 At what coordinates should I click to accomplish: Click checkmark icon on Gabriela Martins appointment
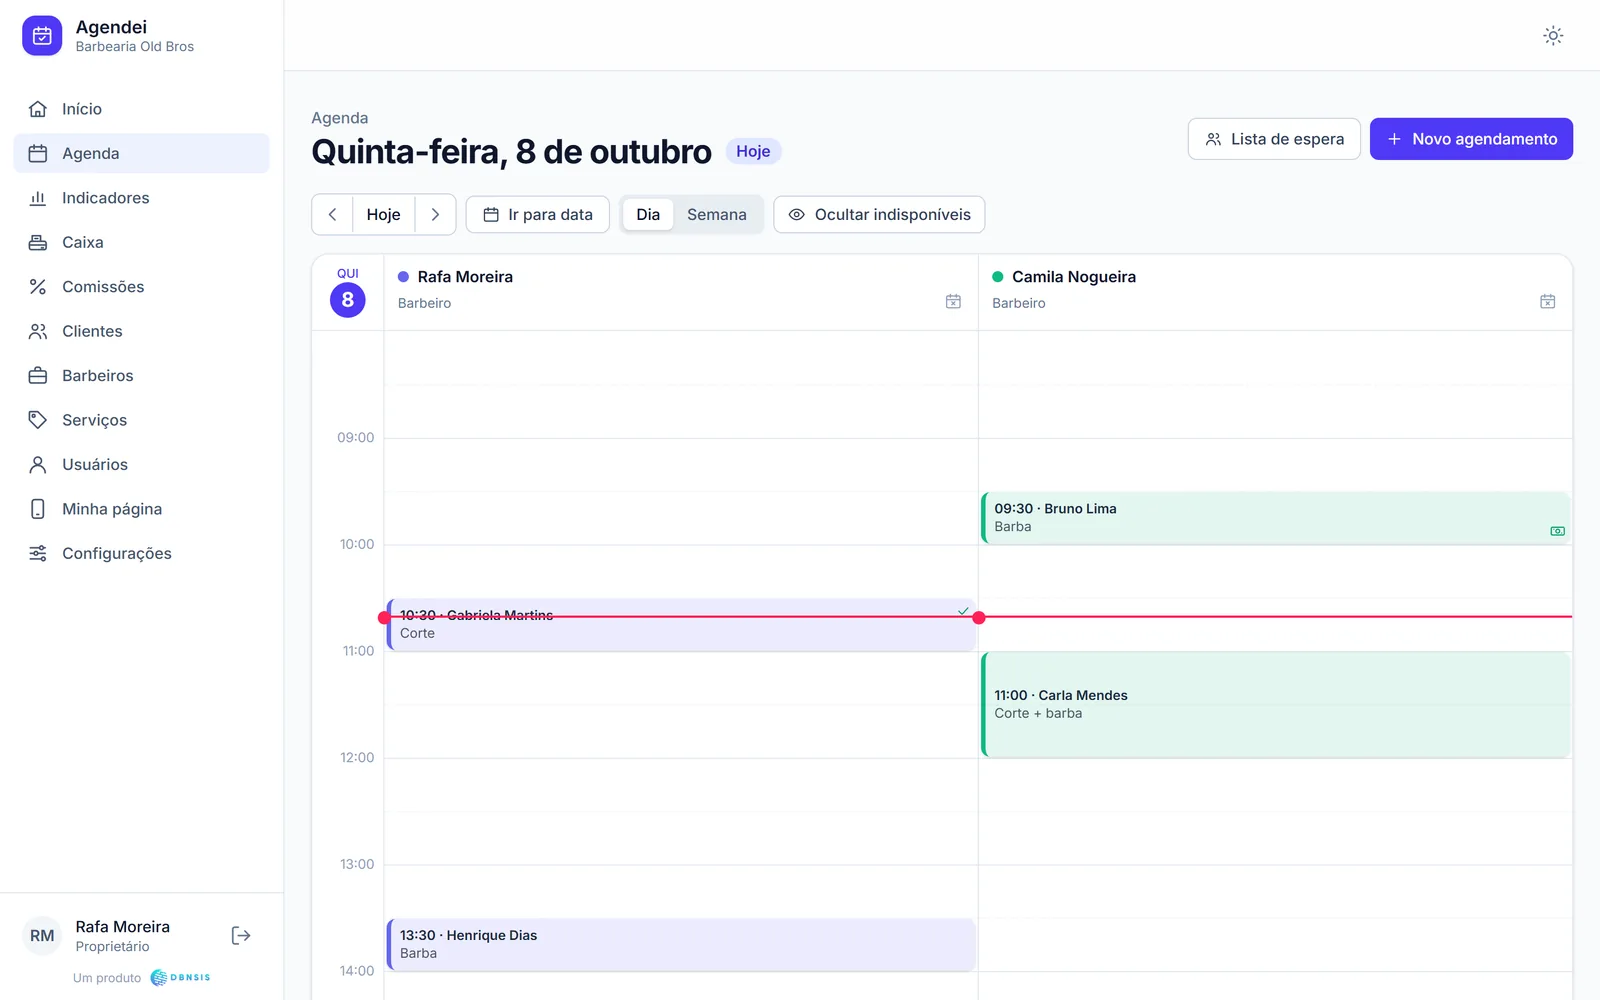pyautogui.click(x=963, y=611)
